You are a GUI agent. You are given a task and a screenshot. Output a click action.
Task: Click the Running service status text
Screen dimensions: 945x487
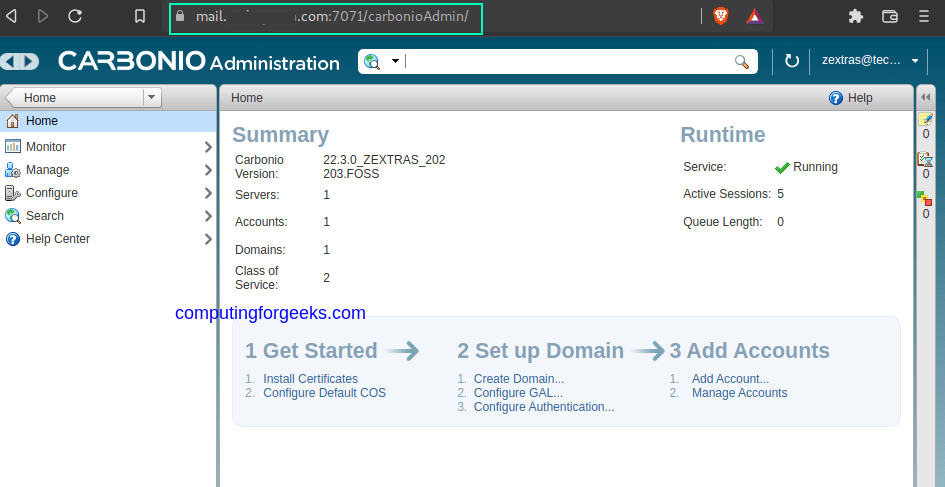[815, 167]
